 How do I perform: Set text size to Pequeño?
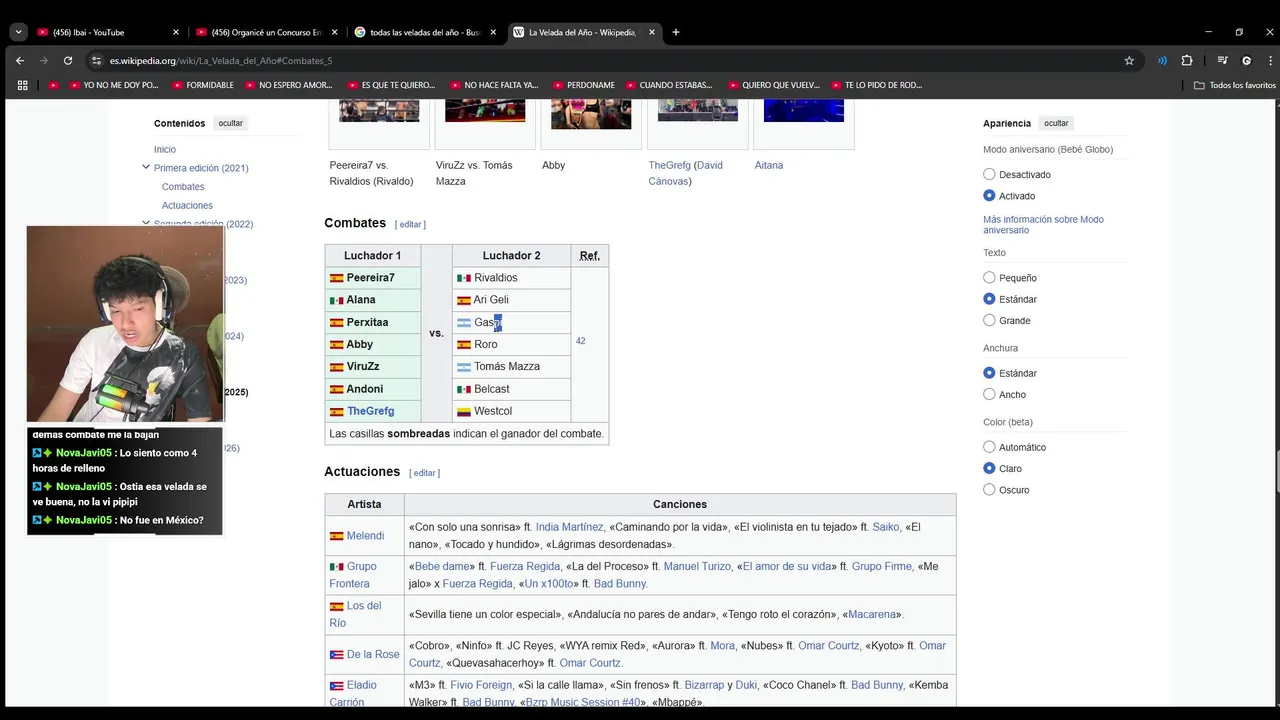(989, 278)
